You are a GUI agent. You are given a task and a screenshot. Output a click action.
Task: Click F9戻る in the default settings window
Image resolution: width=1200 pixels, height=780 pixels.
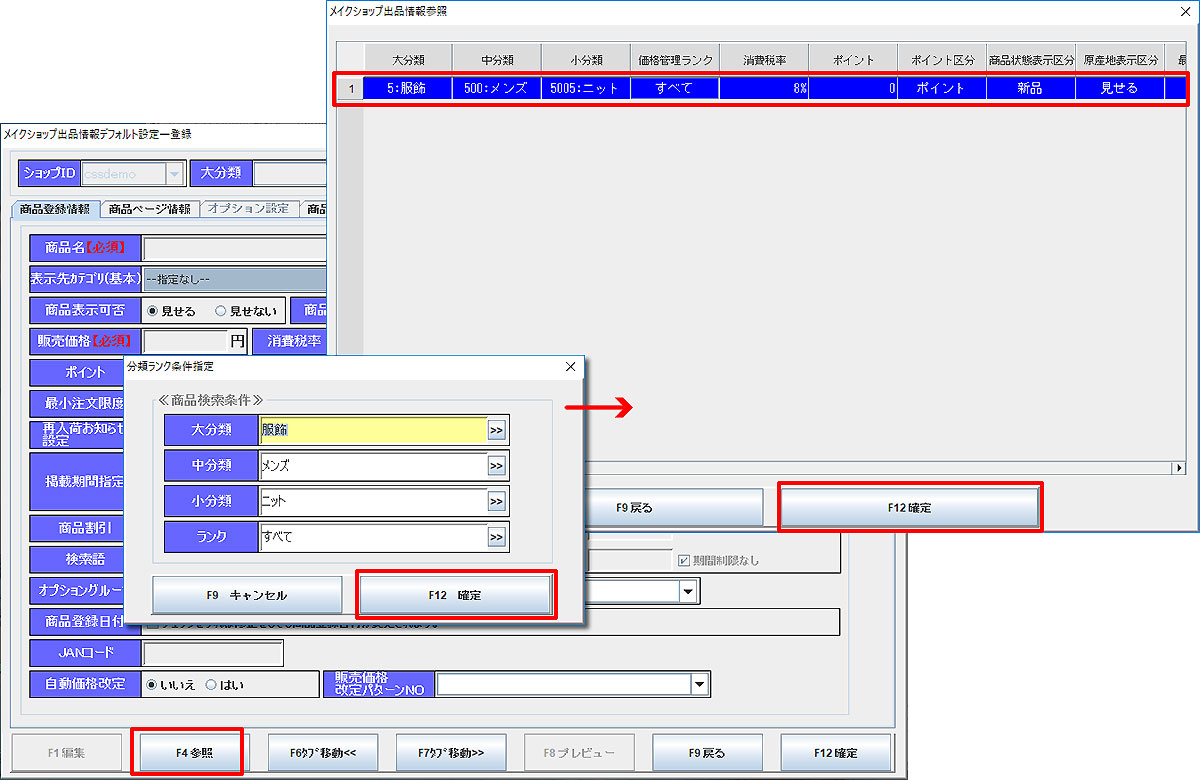coord(707,752)
